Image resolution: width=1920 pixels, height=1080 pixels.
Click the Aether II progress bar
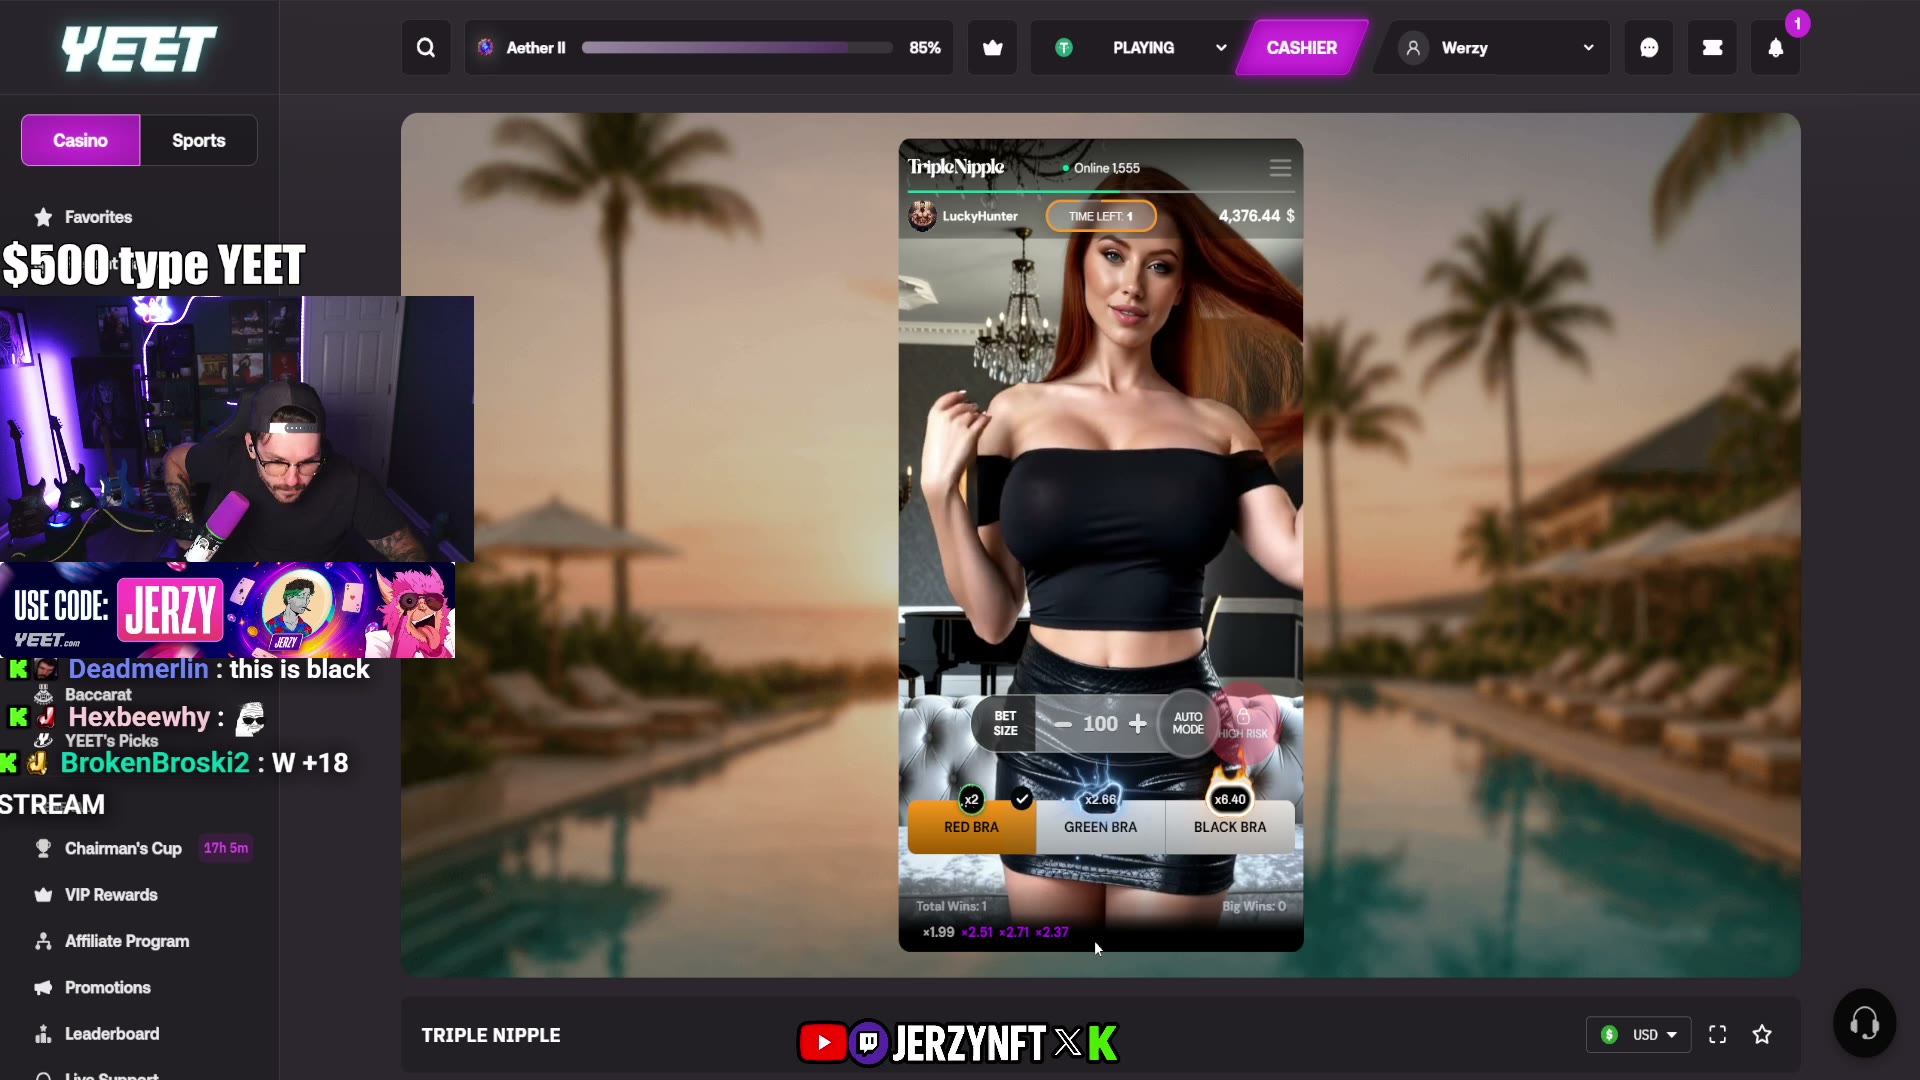click(x=737, y=48)
